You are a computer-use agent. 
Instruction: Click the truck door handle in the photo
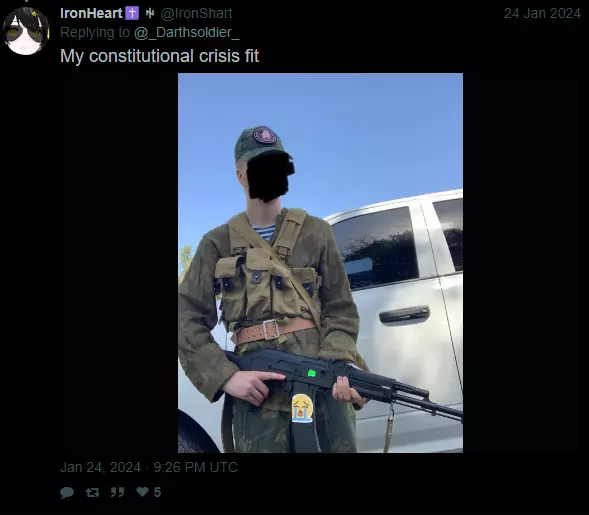404,314
